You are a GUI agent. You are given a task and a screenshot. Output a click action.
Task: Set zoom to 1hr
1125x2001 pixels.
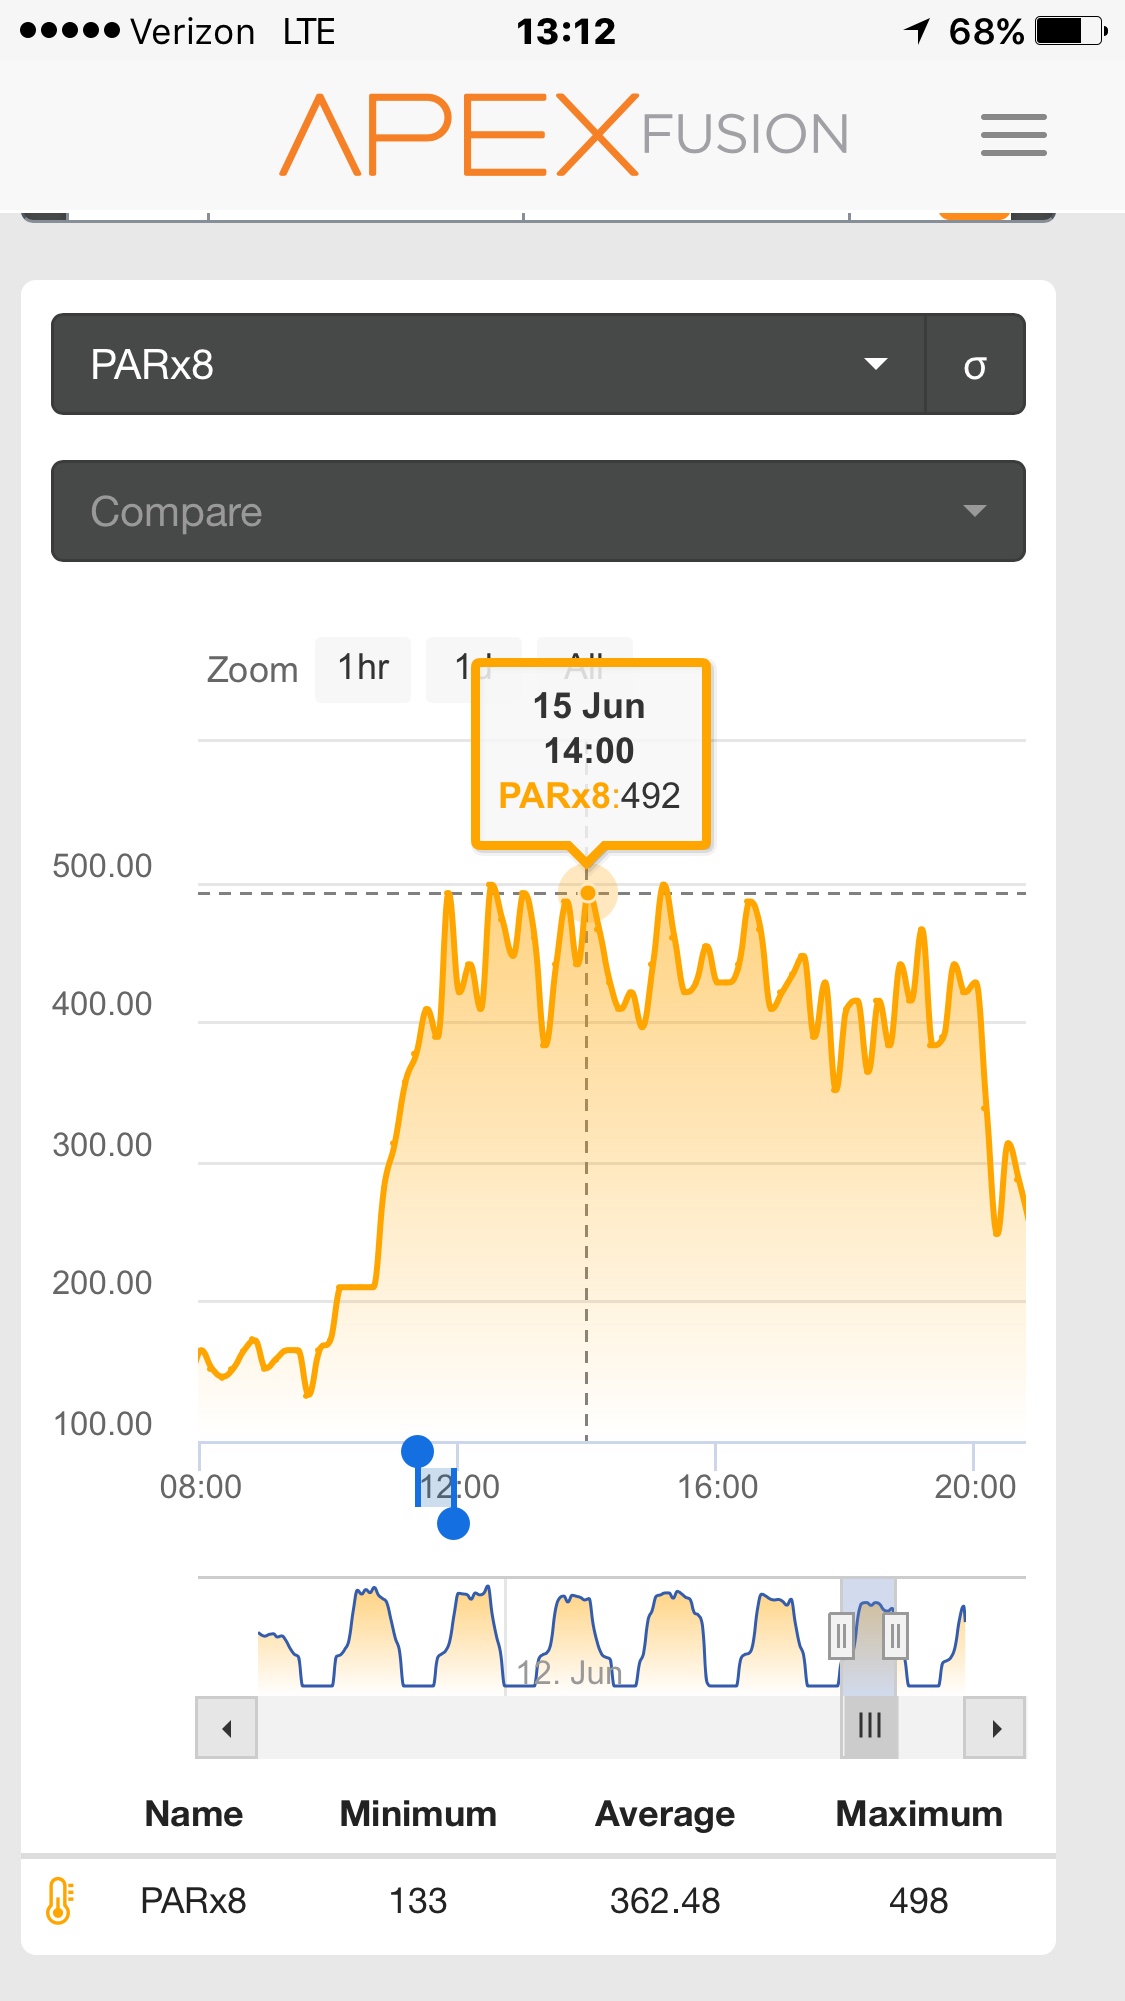[363, 669]
